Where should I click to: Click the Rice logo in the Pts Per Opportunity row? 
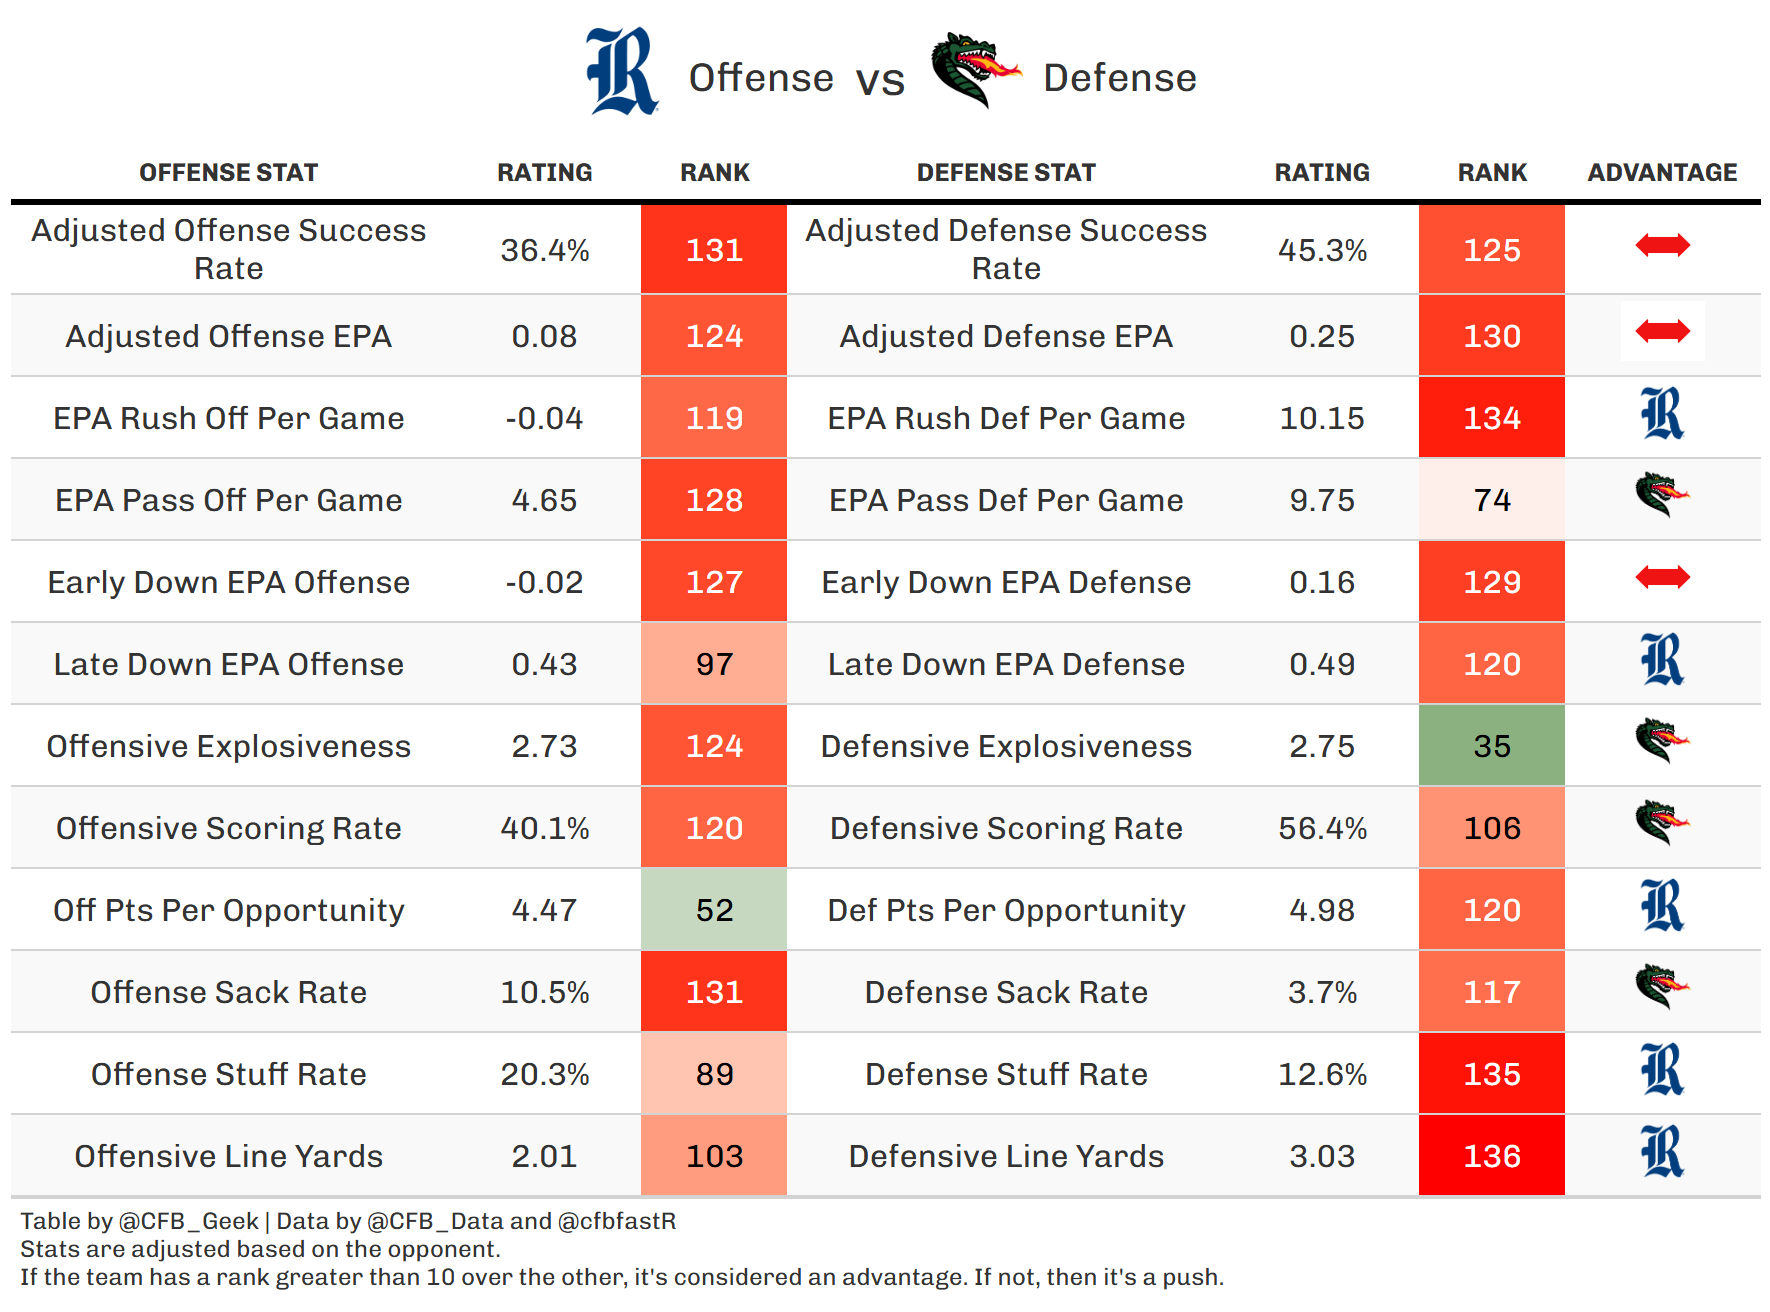(1662, 906)
